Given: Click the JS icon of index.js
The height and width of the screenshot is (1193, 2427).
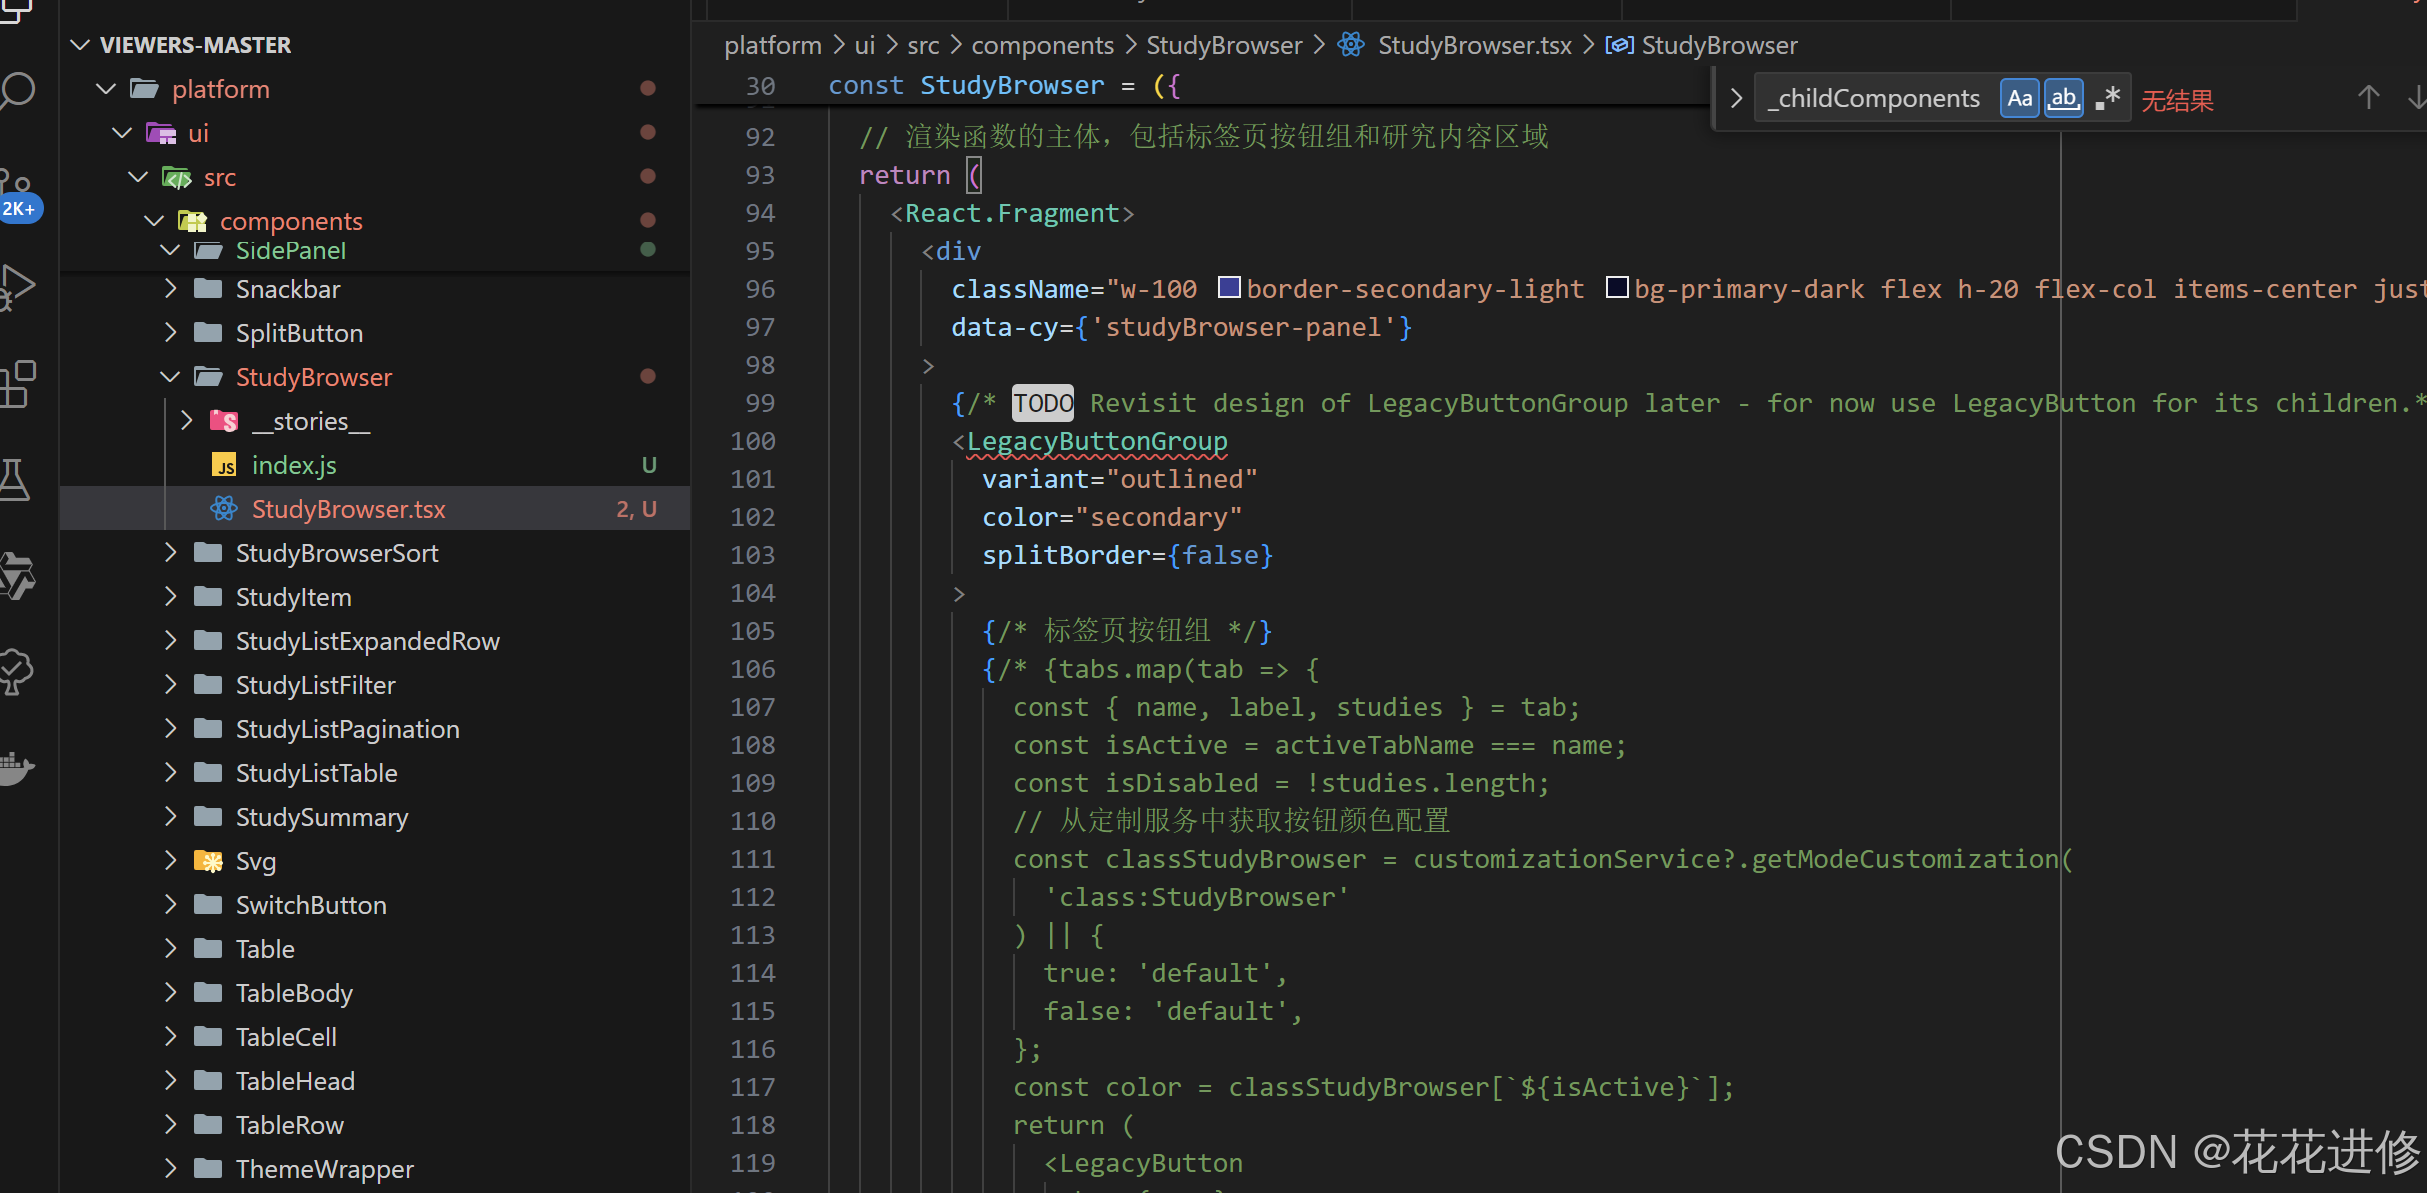Looking at the screenshot, I should pyautogui.click(x=224, y=465).
